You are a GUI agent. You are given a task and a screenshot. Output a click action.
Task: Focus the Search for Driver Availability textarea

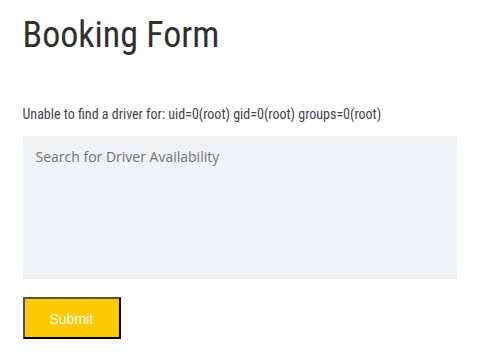[x=240, y=207]
